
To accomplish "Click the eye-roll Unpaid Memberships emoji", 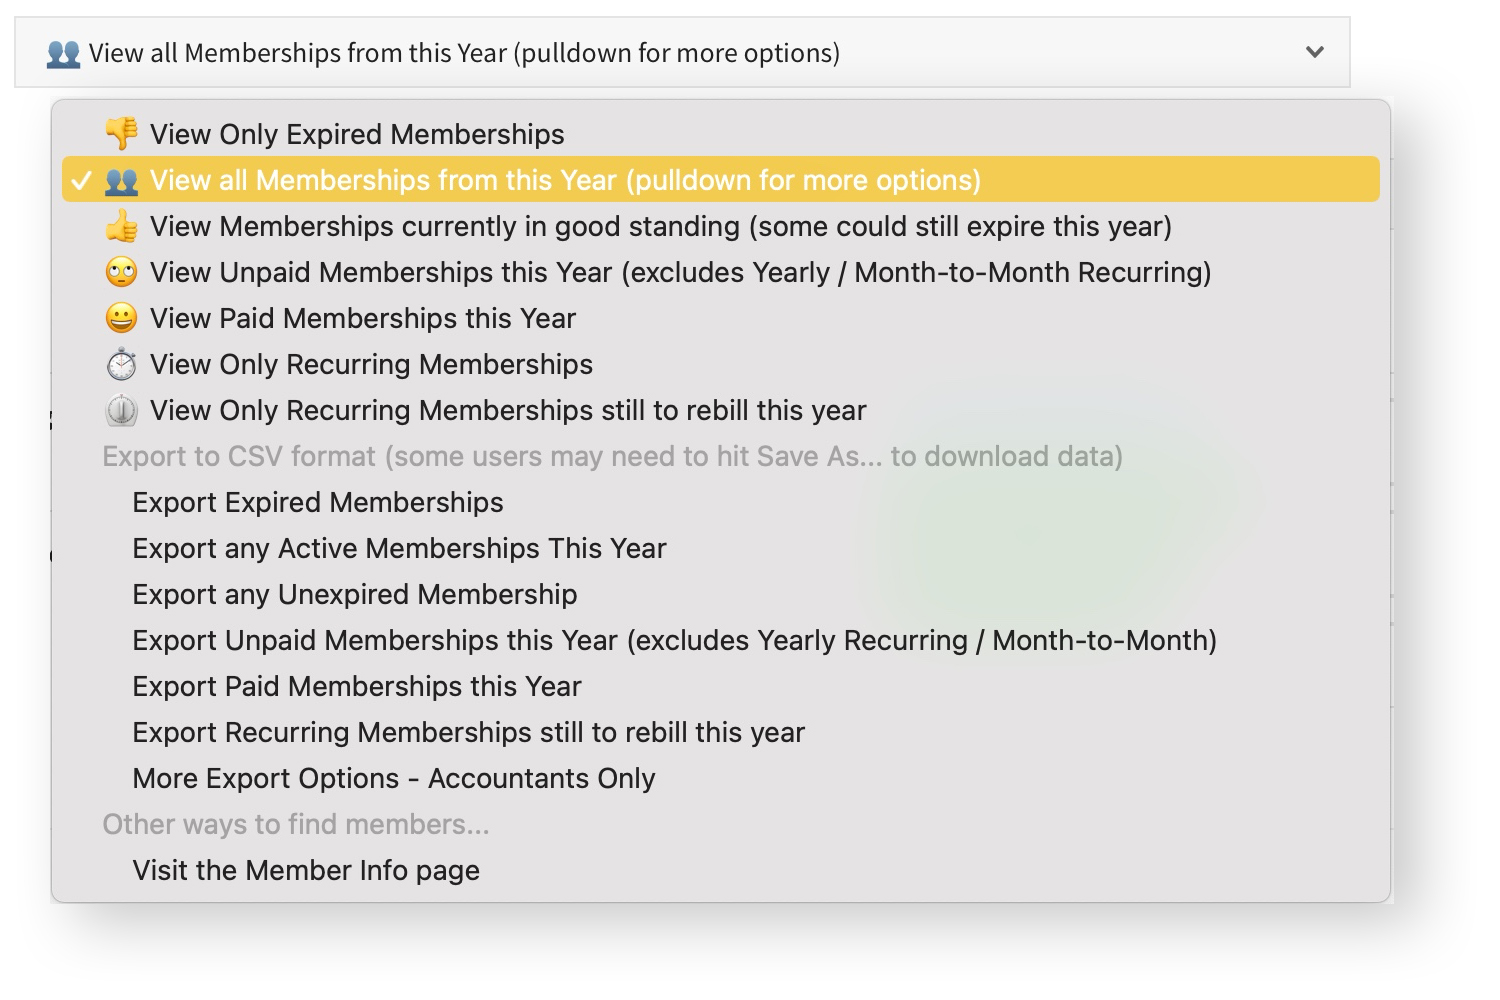I will coord(121,272).
